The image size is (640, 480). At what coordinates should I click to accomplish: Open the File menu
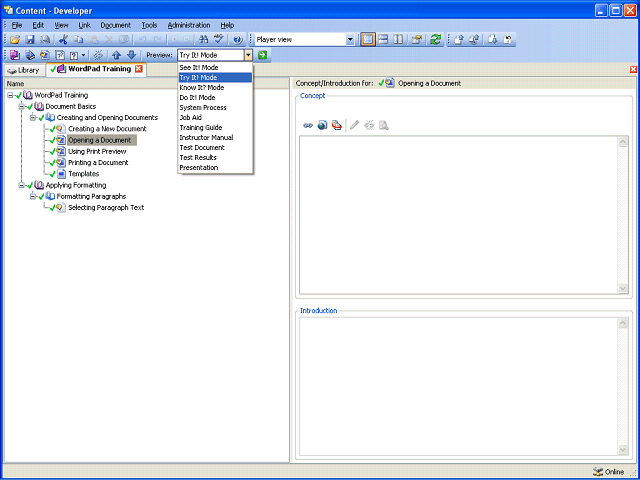point(17,25)
